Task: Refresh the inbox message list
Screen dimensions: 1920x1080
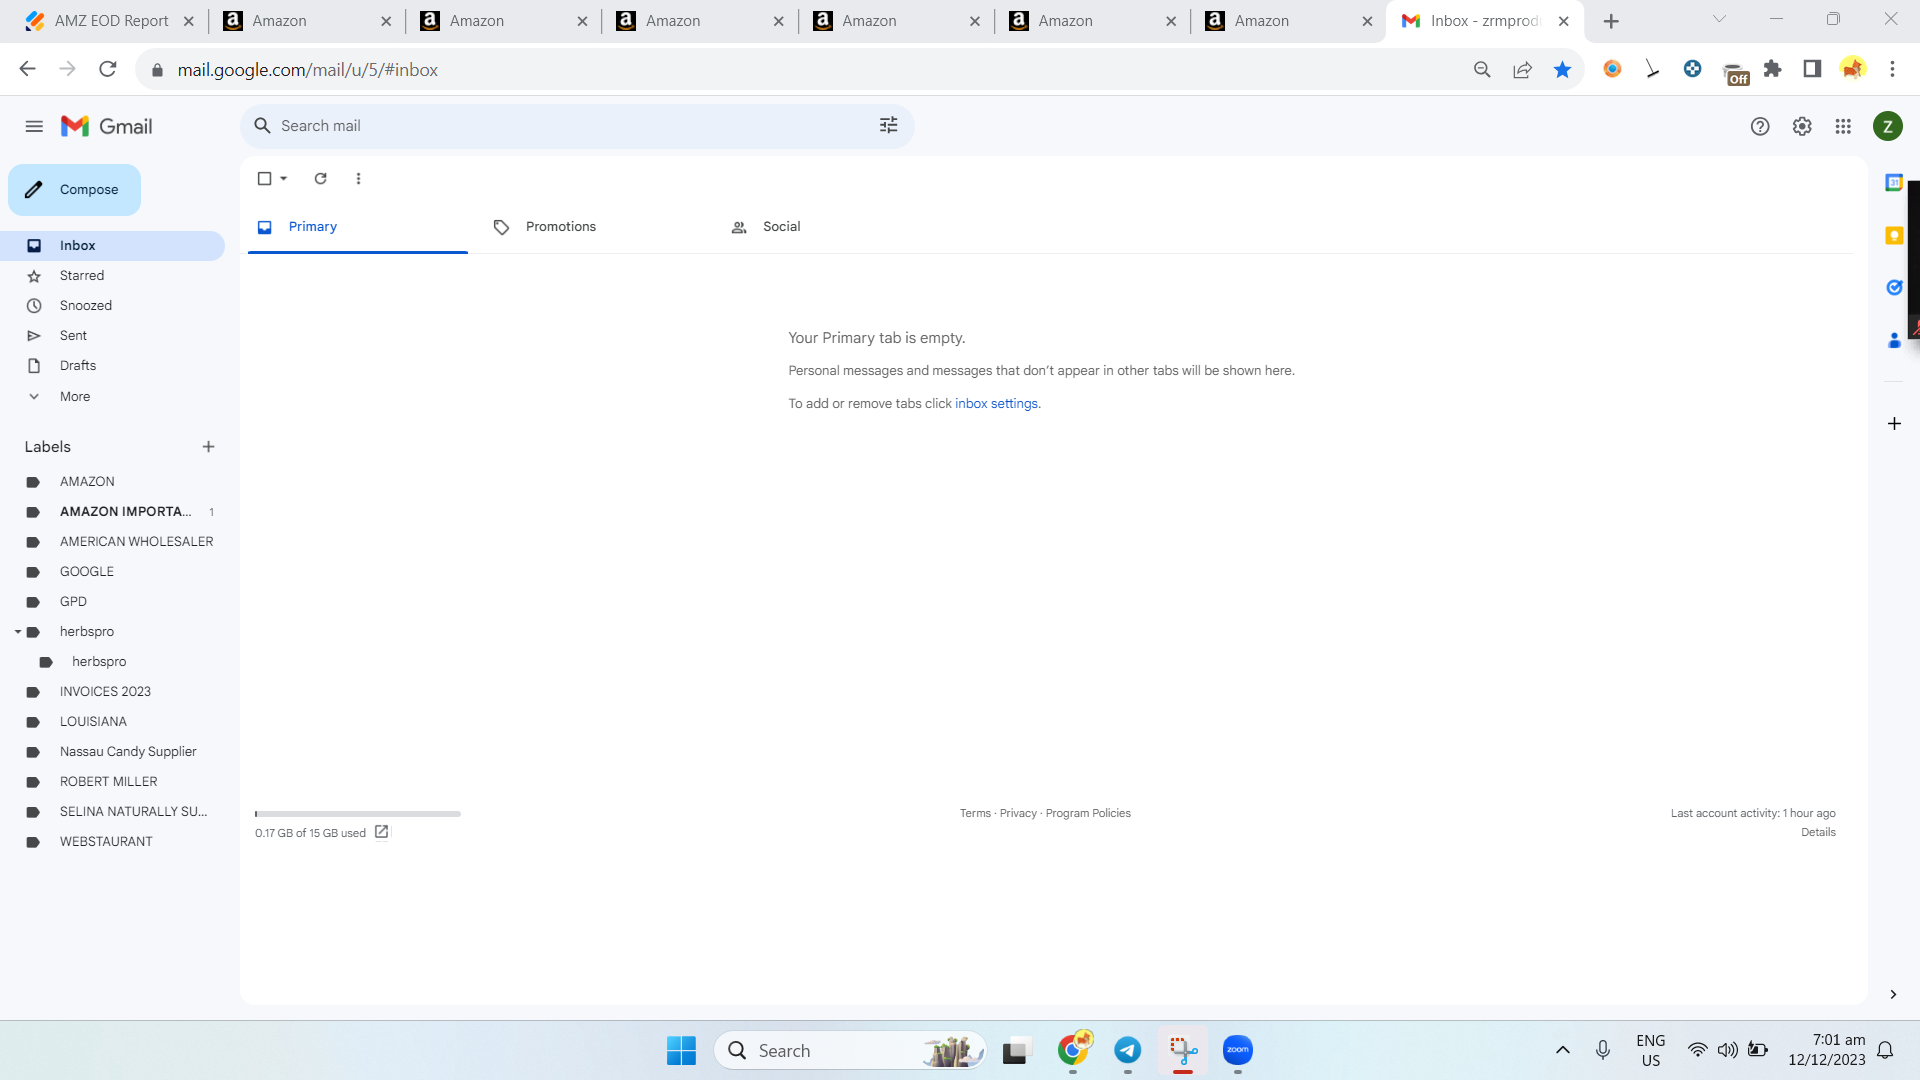Action: (x=320, y=178)
